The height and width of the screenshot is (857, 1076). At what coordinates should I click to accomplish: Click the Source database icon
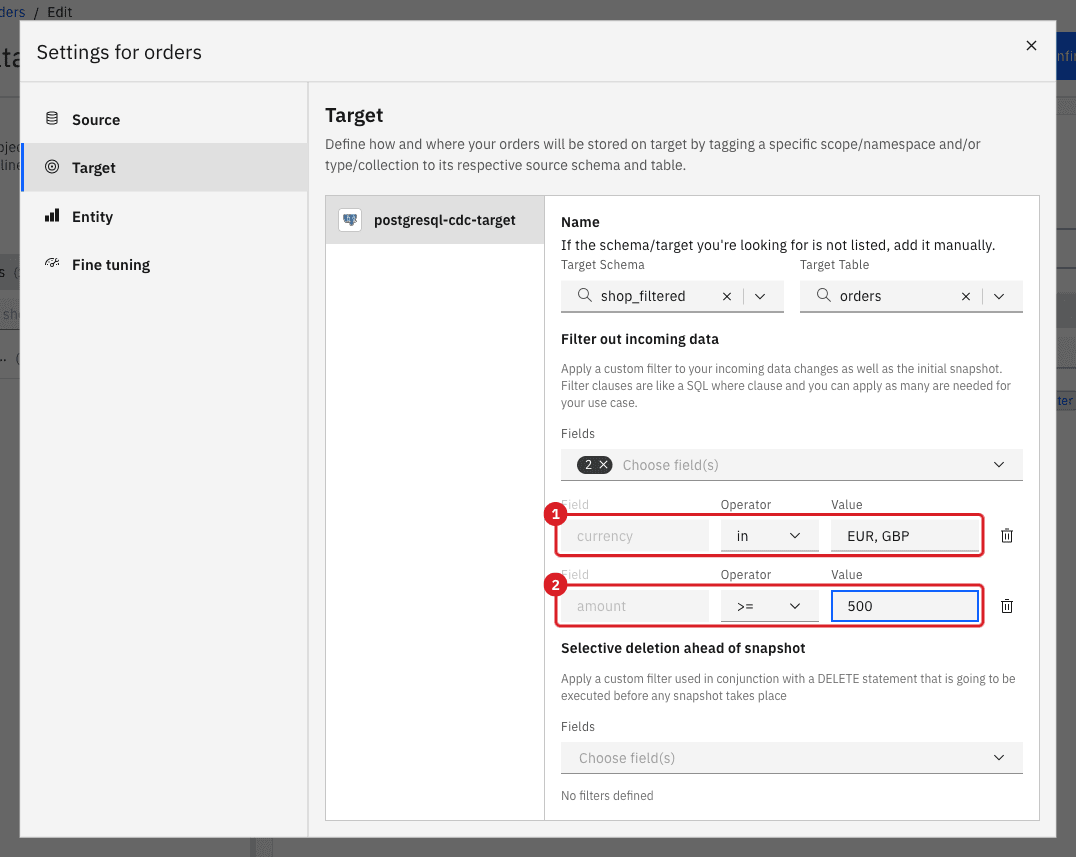51,119
